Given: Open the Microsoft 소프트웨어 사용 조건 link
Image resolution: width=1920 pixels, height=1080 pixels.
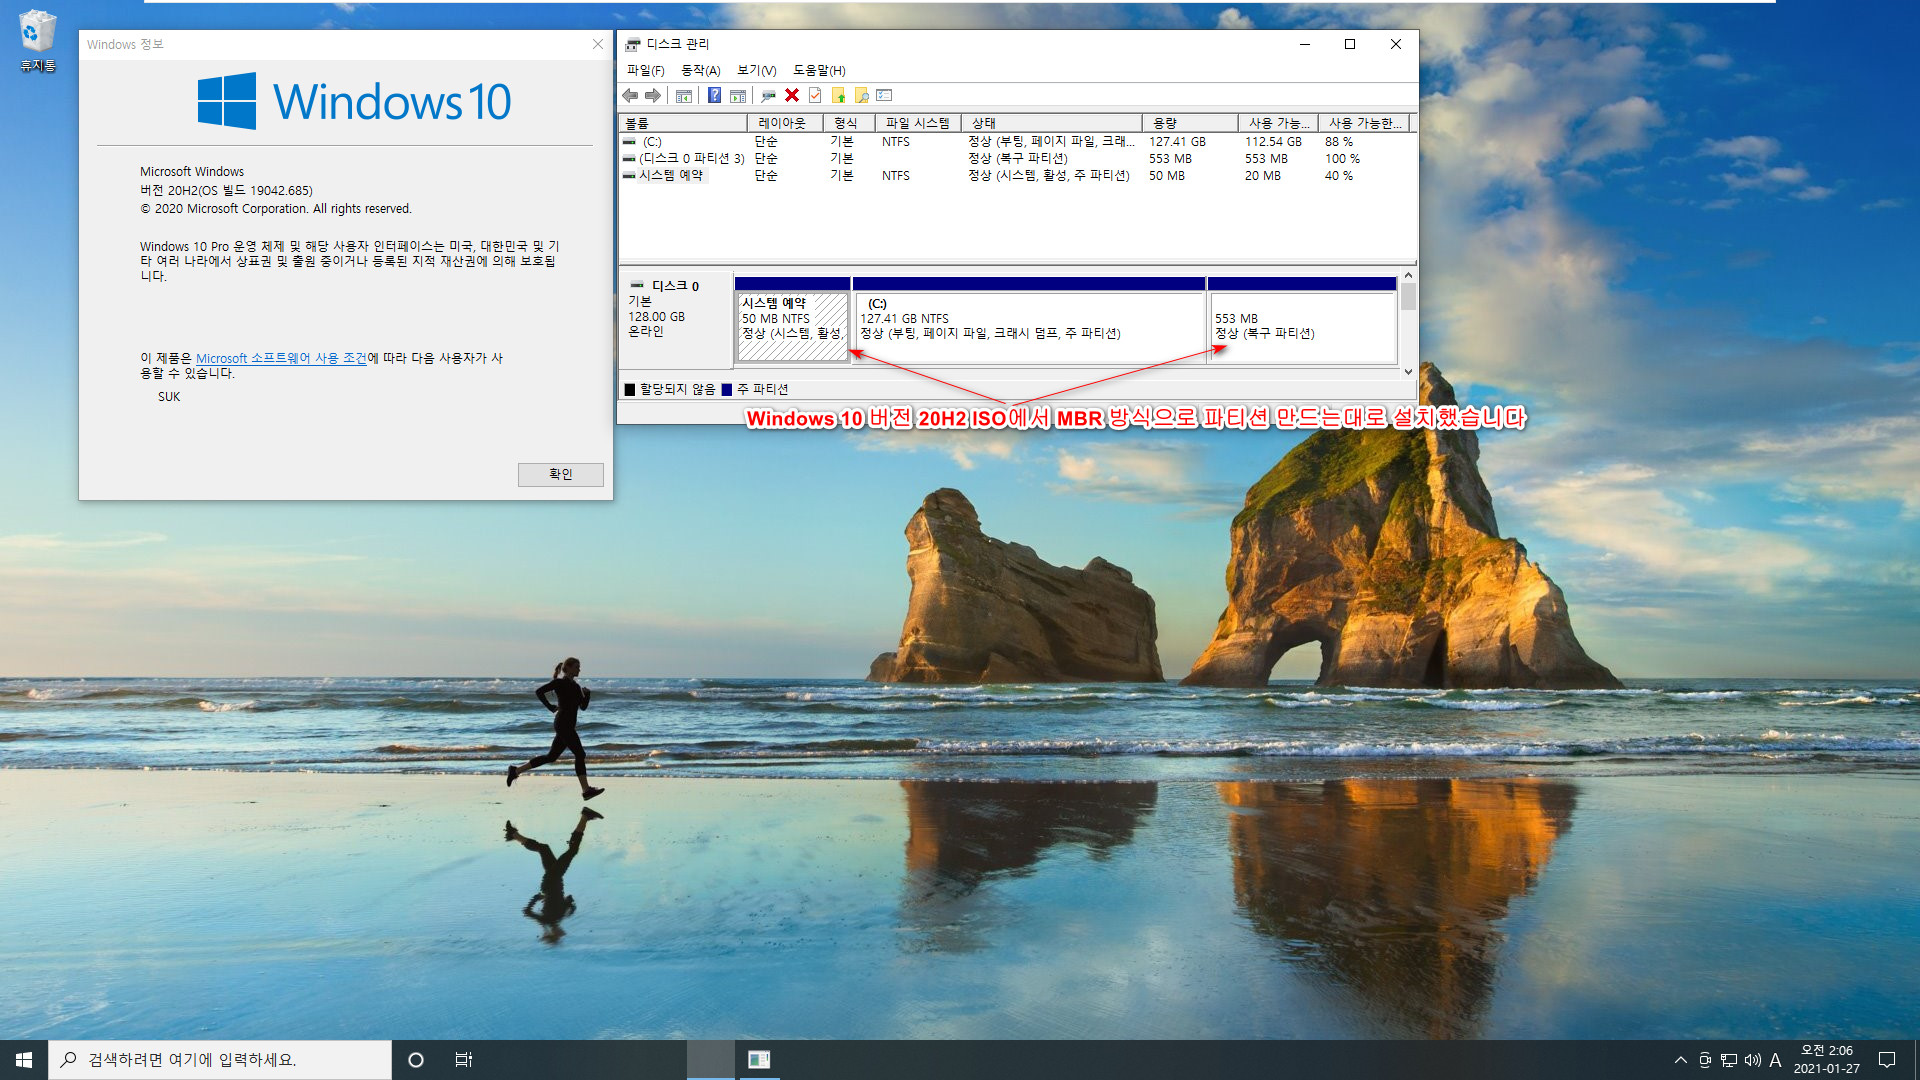Looking at the screenshot, I should pyautogui.click(x=281, y=358).
